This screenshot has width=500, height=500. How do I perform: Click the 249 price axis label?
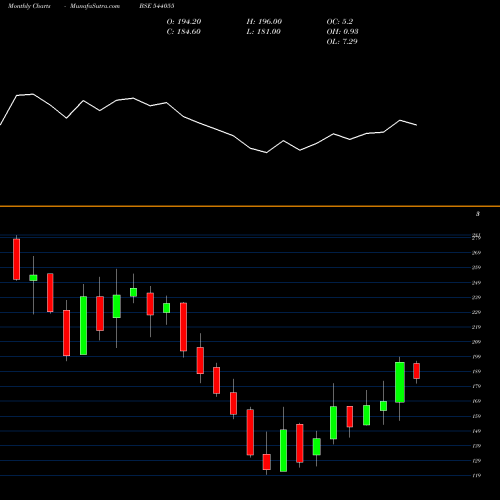[x=476, y=283]
